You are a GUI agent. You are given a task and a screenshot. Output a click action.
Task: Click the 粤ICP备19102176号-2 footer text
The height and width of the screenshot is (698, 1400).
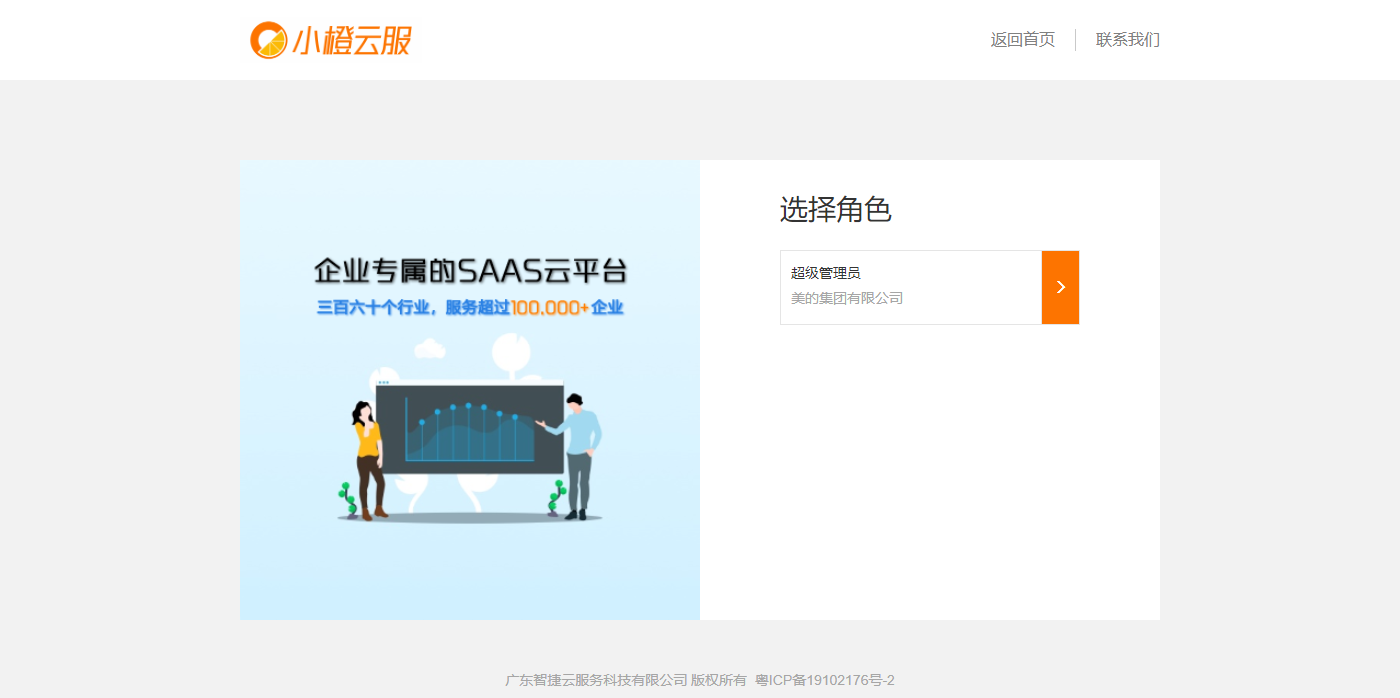coord(824,680)
